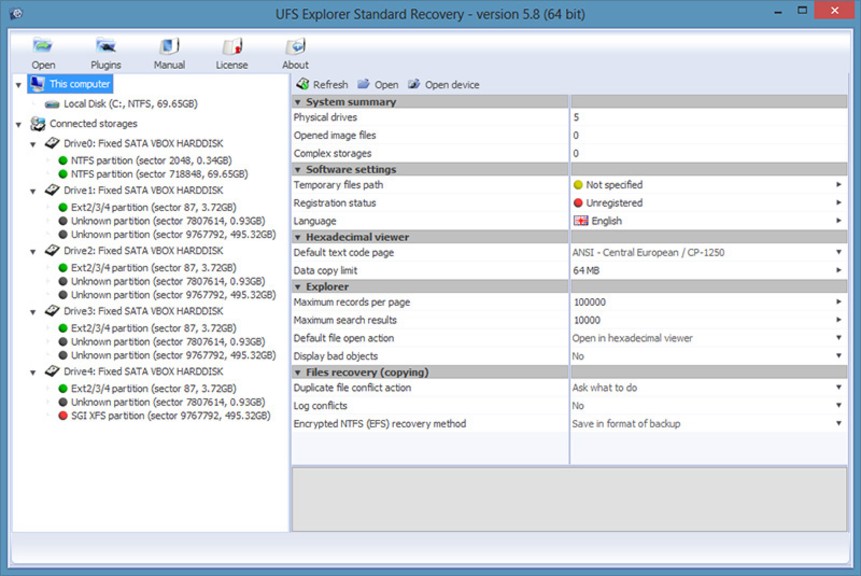
Task: Select the Local Disk C: NTFS entry
Action: 130,104
